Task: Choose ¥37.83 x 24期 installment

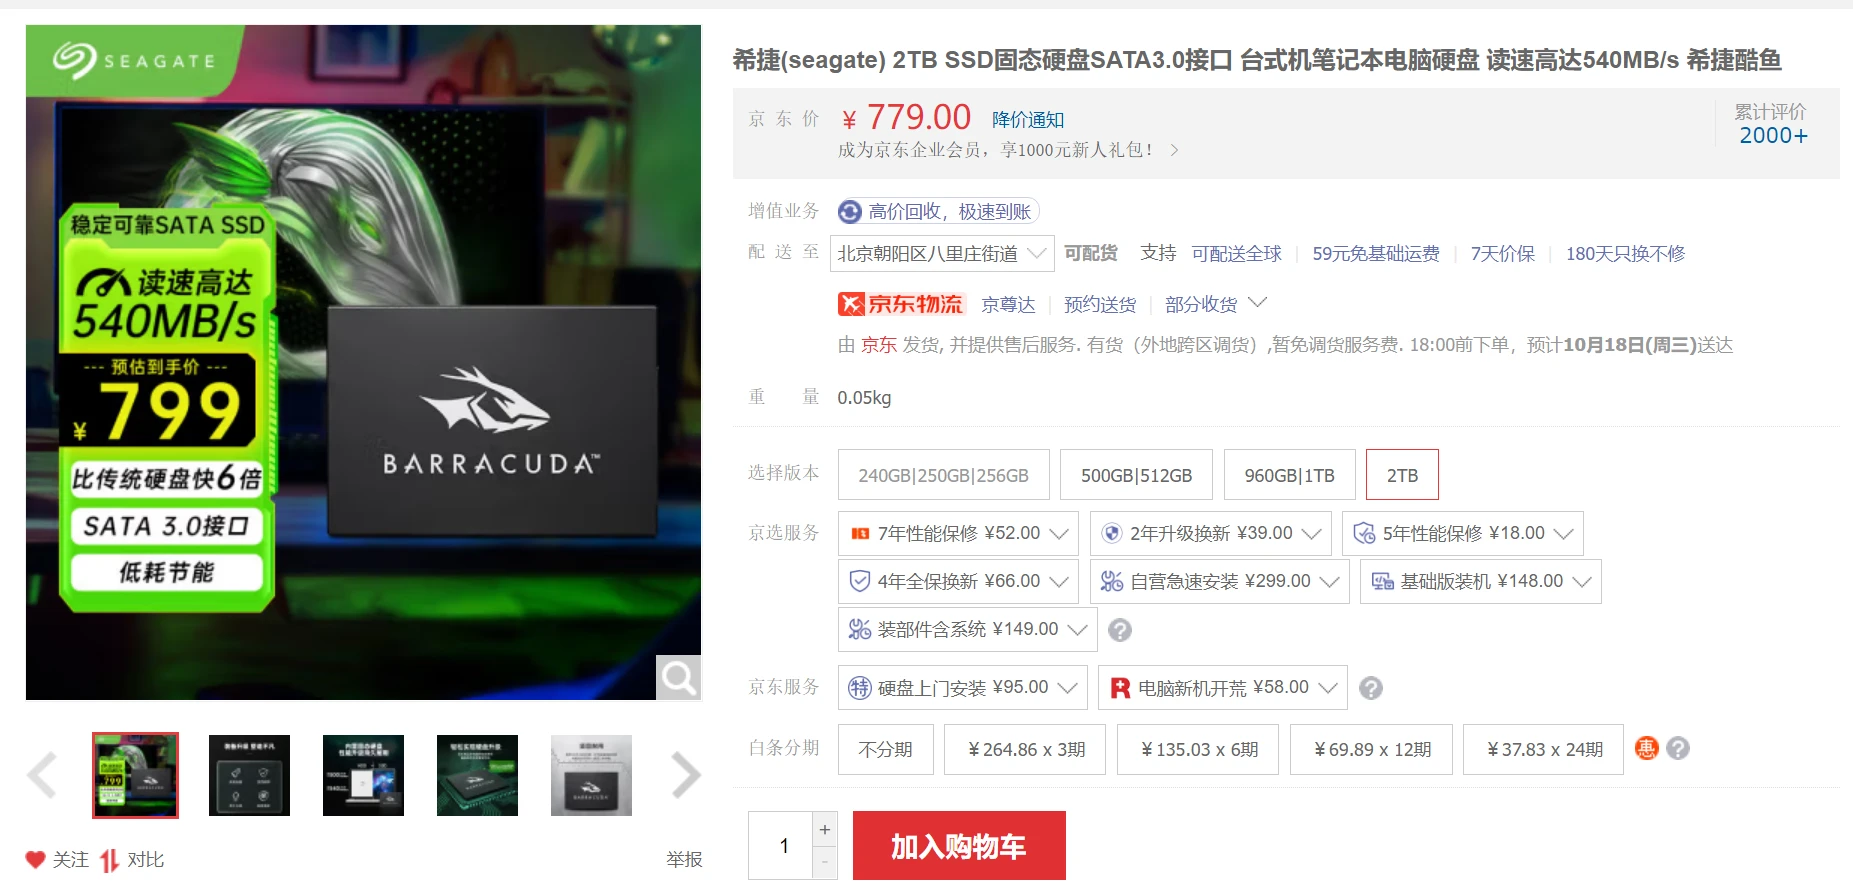Action: coord(1544,749)
